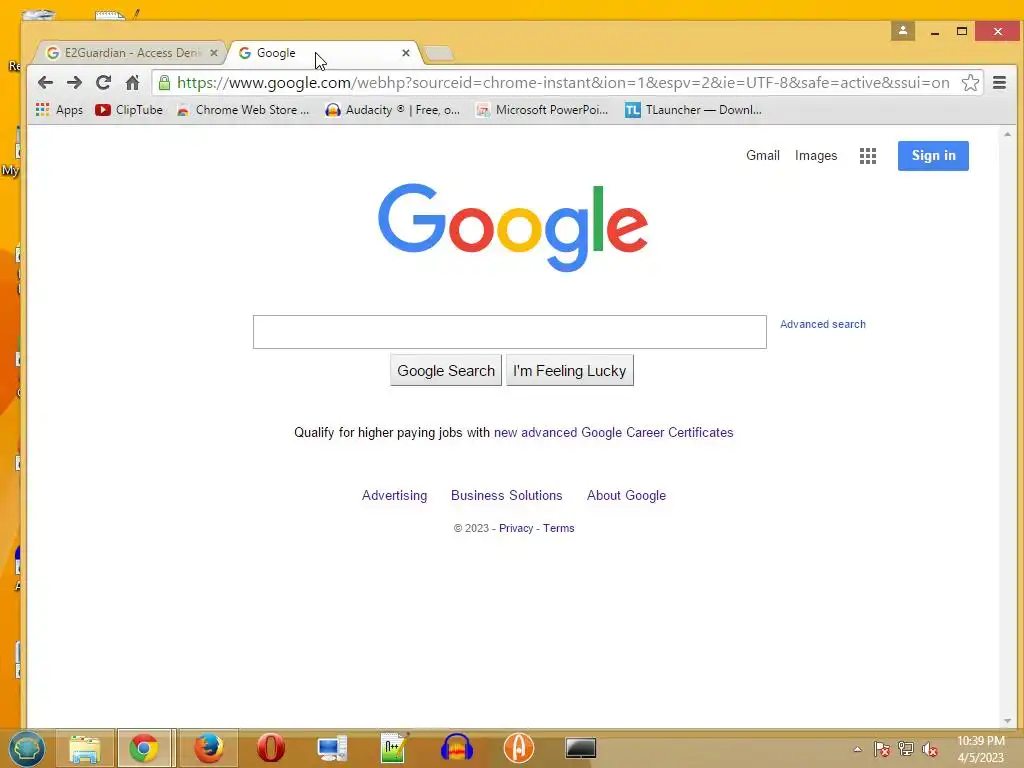
Task: Open the Images link
Action: click(816, 155)
